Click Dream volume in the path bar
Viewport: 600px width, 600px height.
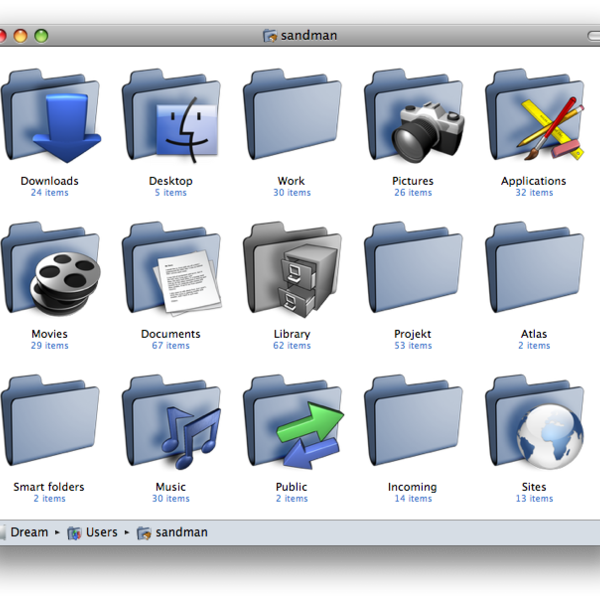(x=28, y=532)
